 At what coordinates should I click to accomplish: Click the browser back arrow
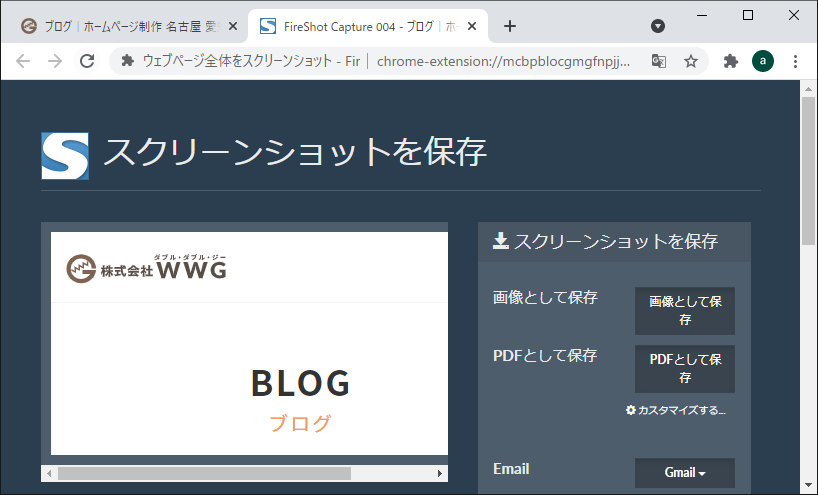23,61
